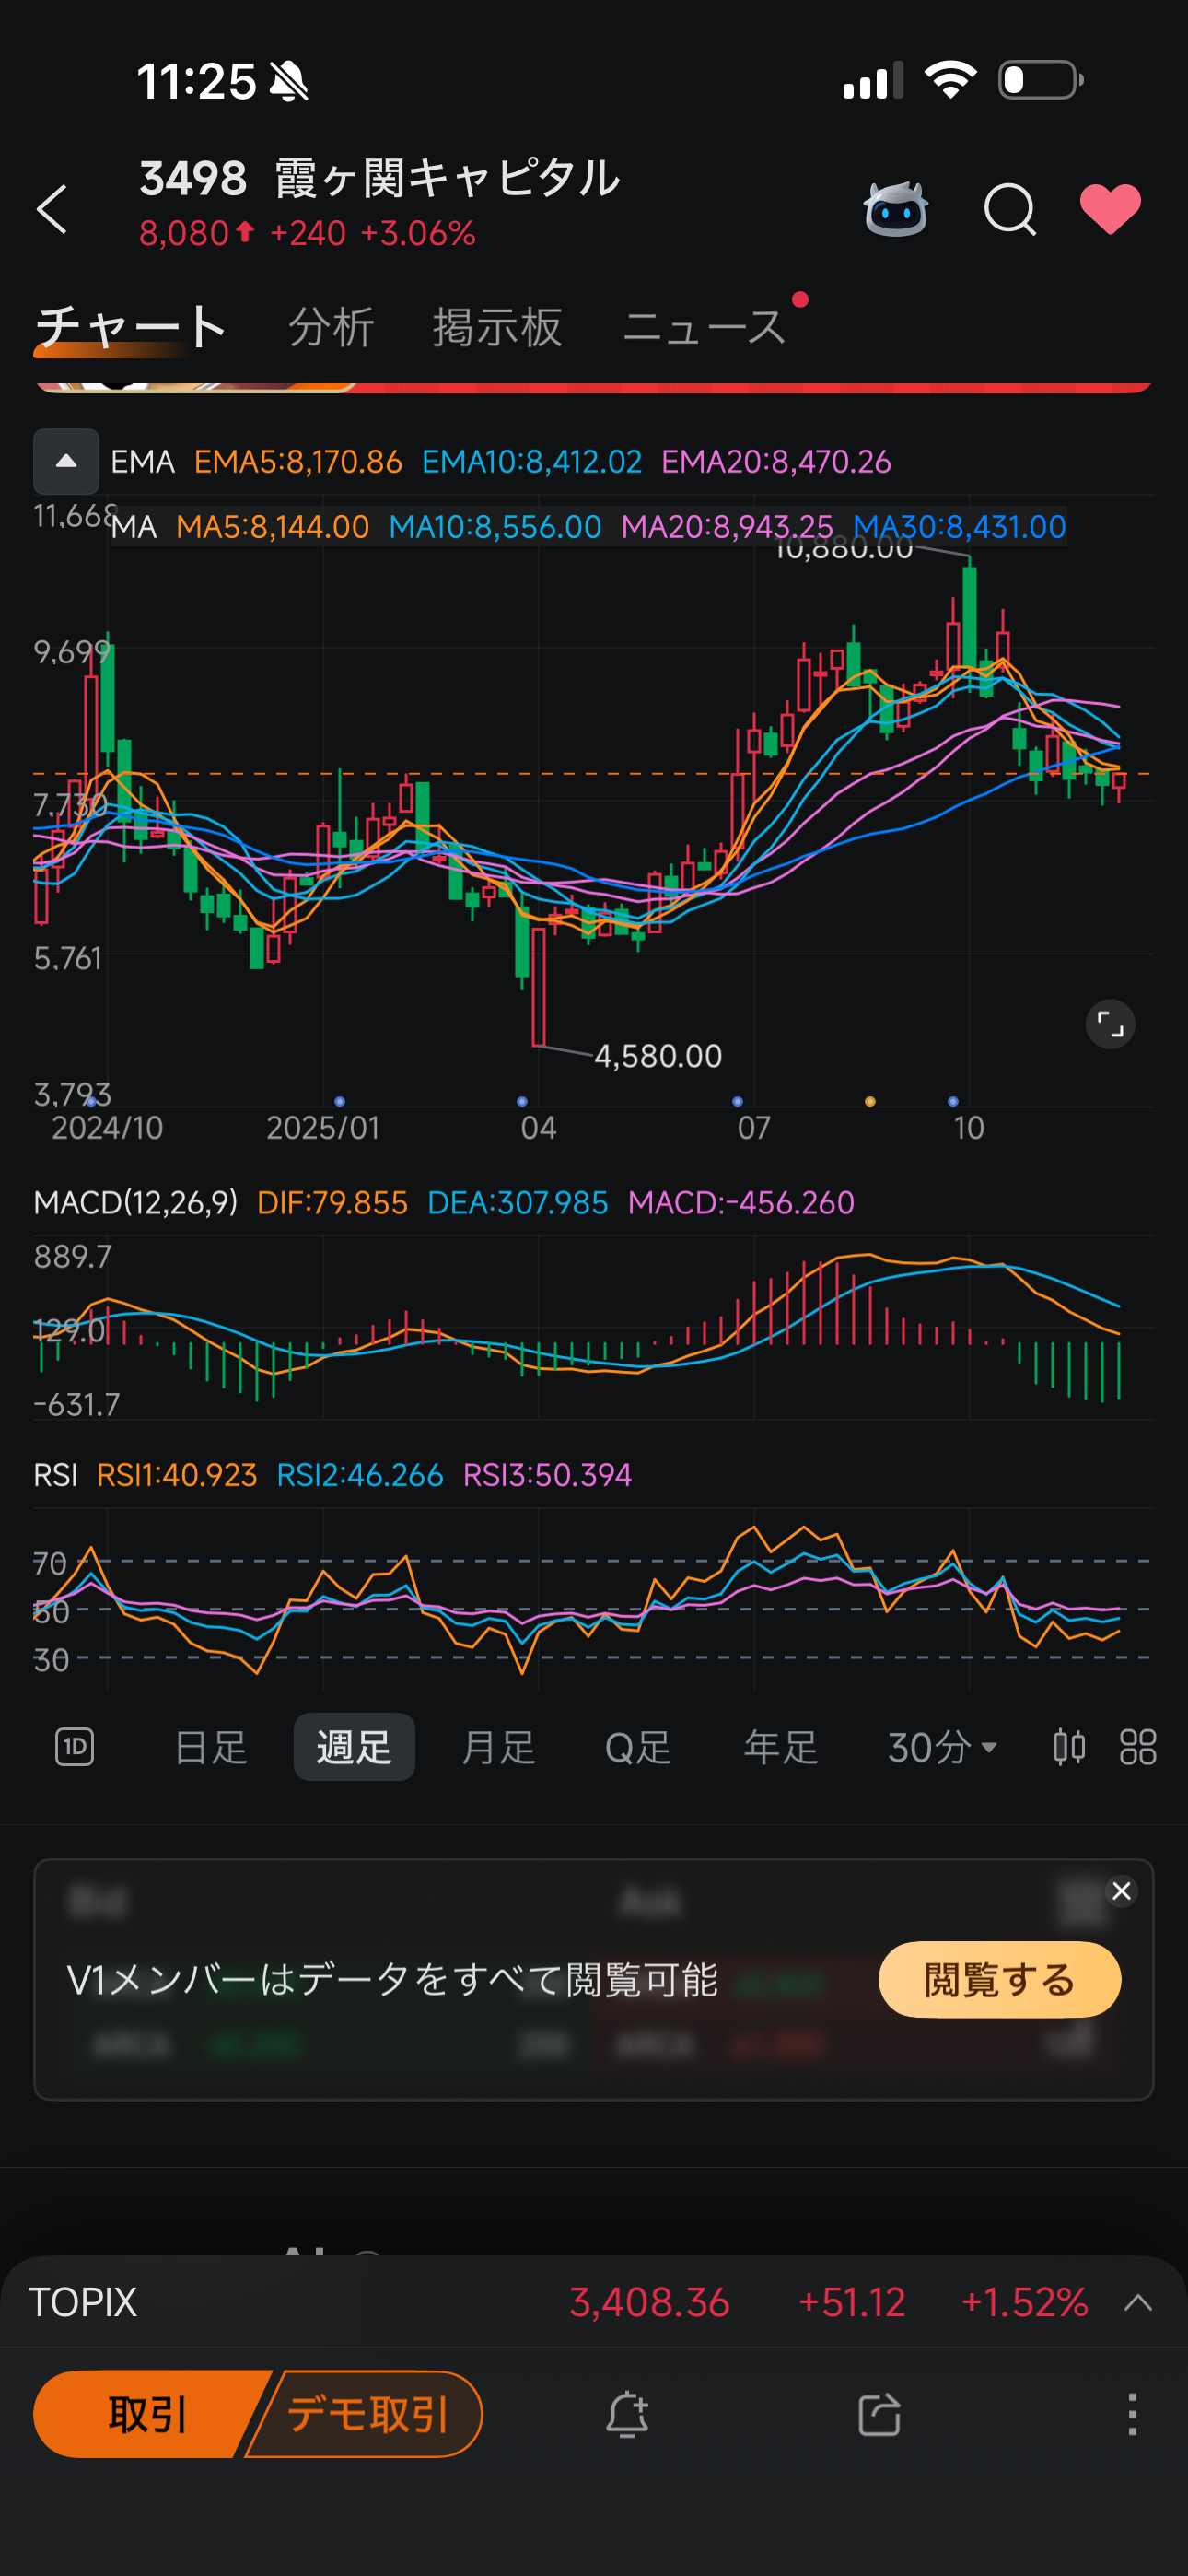Tap the search magnifier icon
This screenshot has width=1188, height=2576.
[1009, 209]
